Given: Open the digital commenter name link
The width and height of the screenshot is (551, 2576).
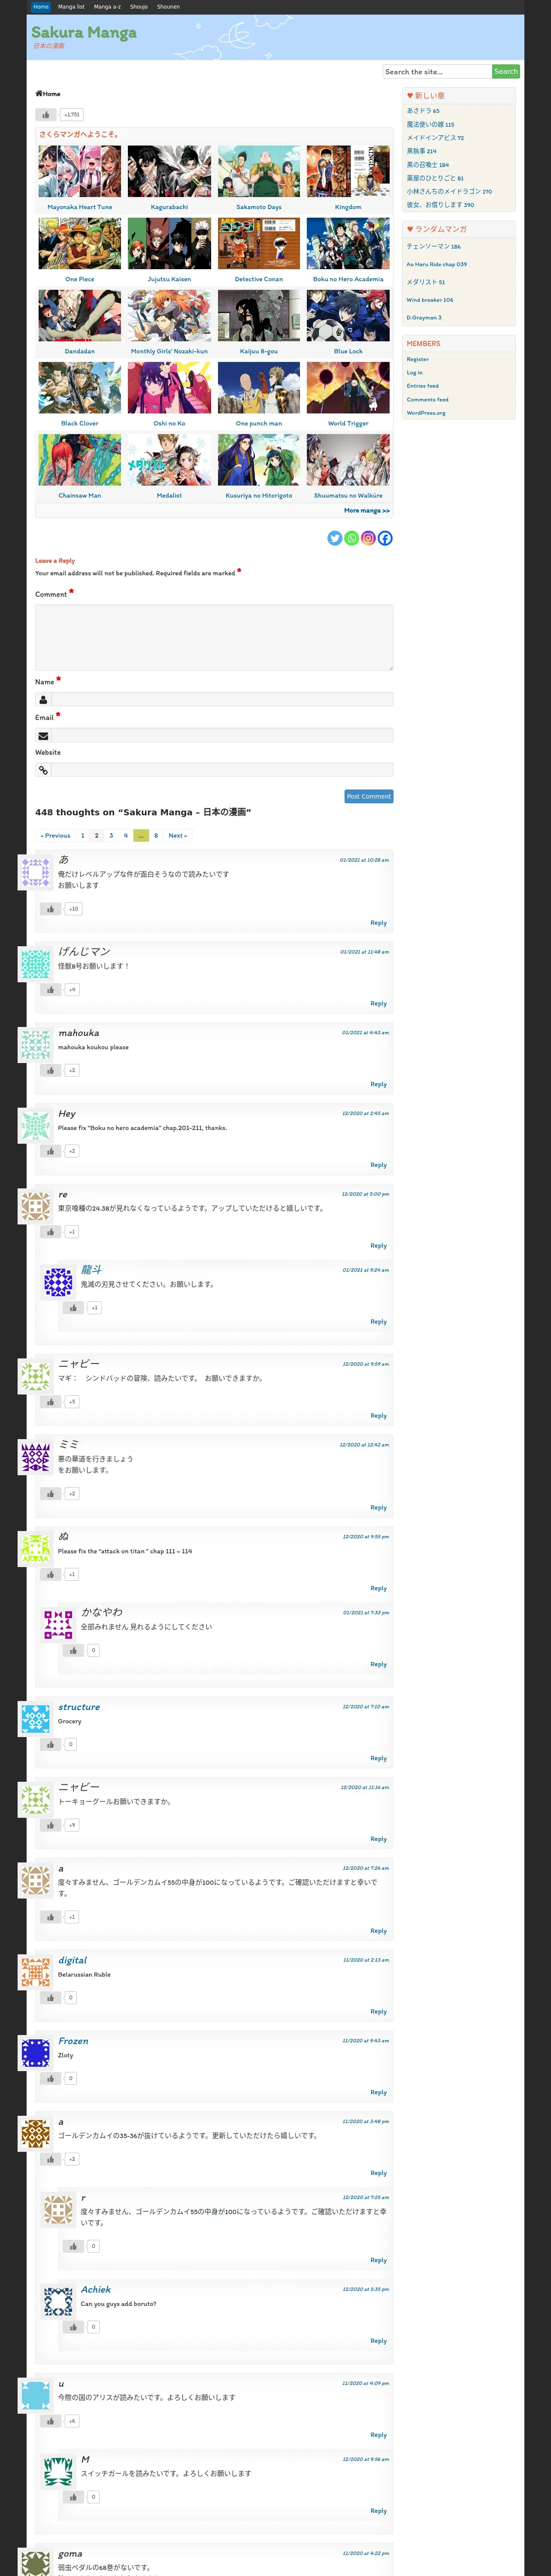Looking at the screenshot, I should (x=72, y=1961).
